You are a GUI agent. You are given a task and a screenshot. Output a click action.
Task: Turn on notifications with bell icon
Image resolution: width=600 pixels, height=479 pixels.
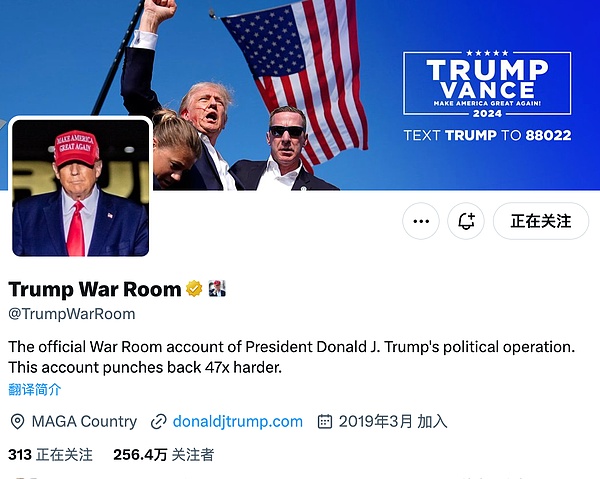pos(466,221)
